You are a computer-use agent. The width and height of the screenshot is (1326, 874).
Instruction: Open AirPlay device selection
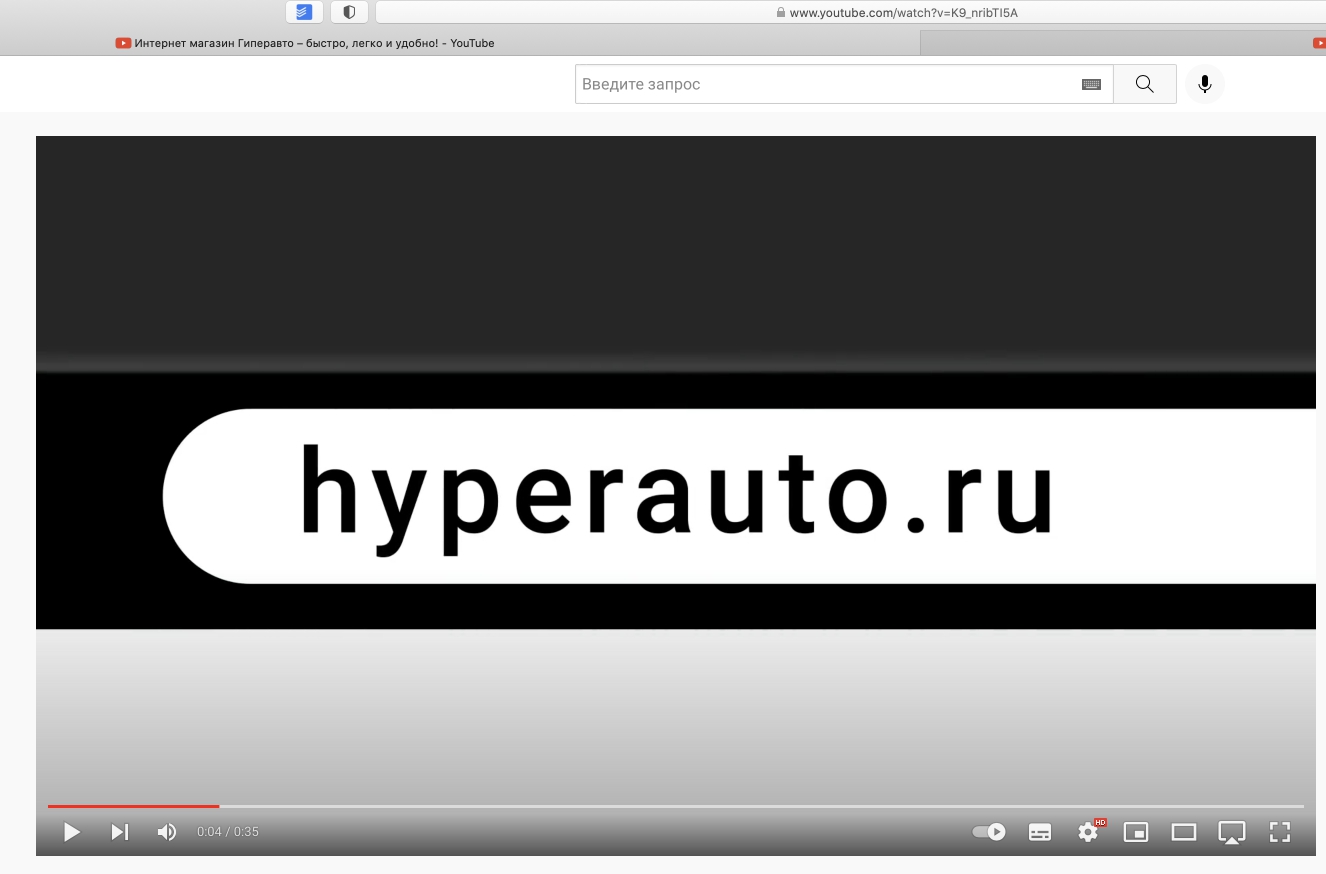tap(1231, 832)
